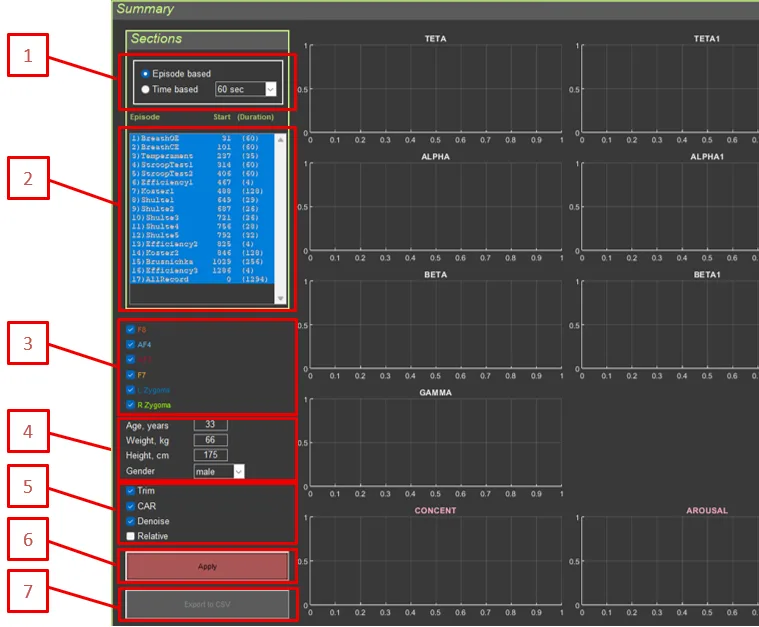The image size is (759, 627).
Task: Select the Episode based radio button
Action: pyautogui.click(x=146, y=74)
